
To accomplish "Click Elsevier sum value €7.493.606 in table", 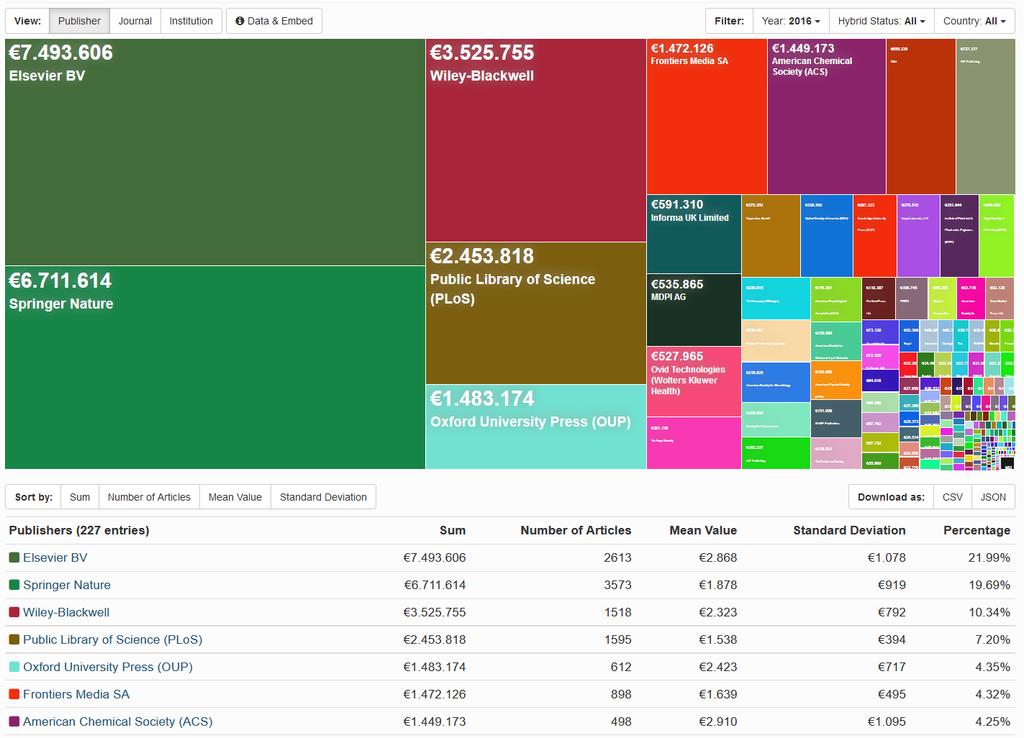I will 434,558.
